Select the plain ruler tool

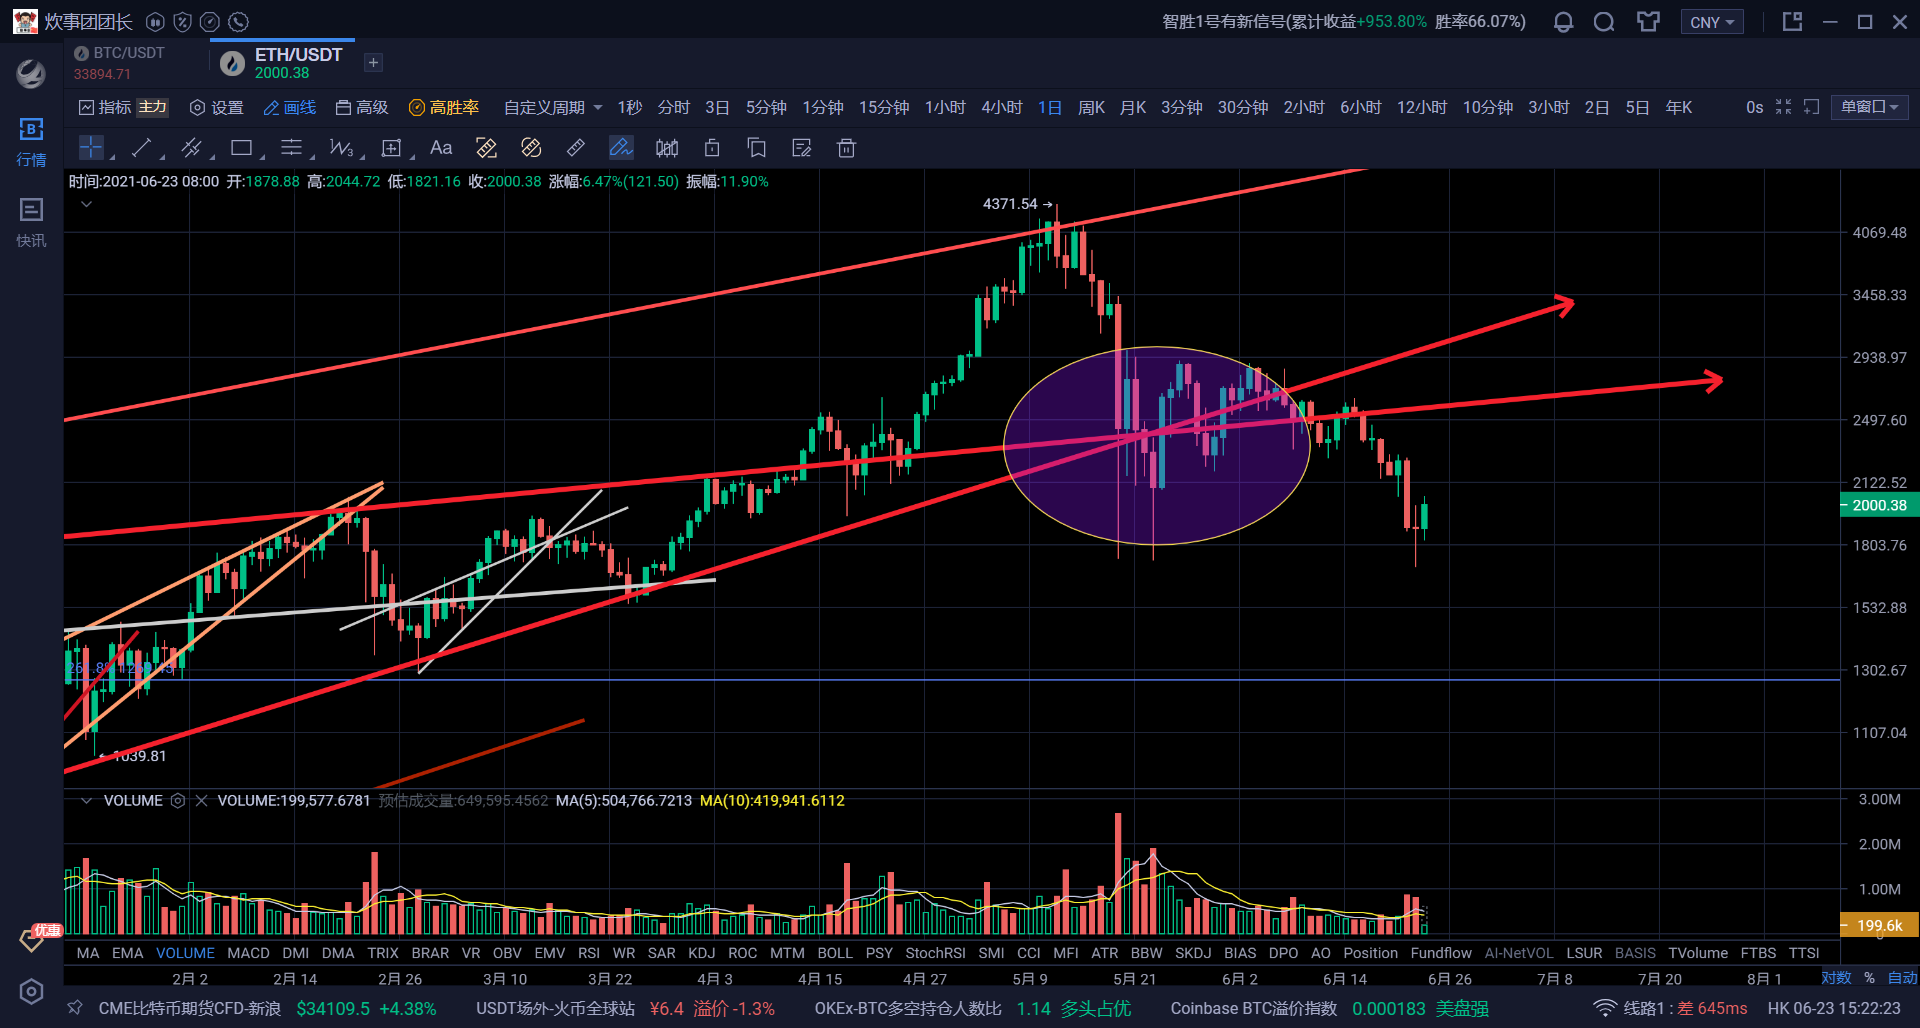coord(576,148)
